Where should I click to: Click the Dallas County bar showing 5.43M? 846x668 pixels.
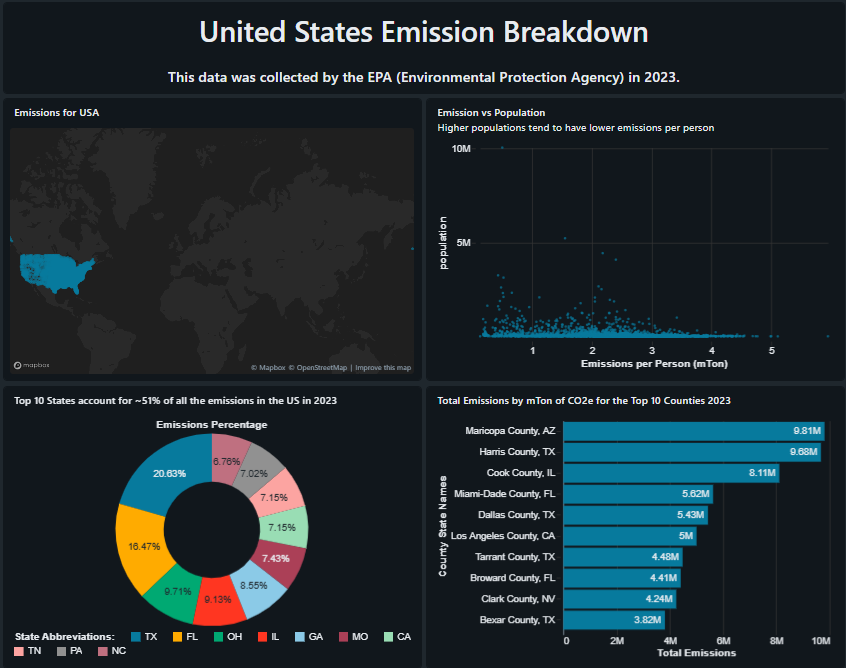[636, 515]
